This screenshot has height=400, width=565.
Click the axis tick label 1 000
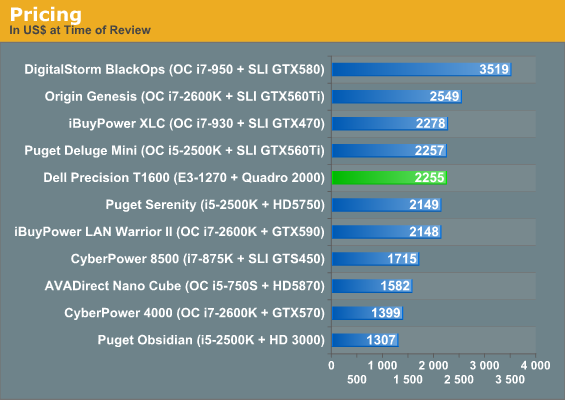[x=382, y=366]
